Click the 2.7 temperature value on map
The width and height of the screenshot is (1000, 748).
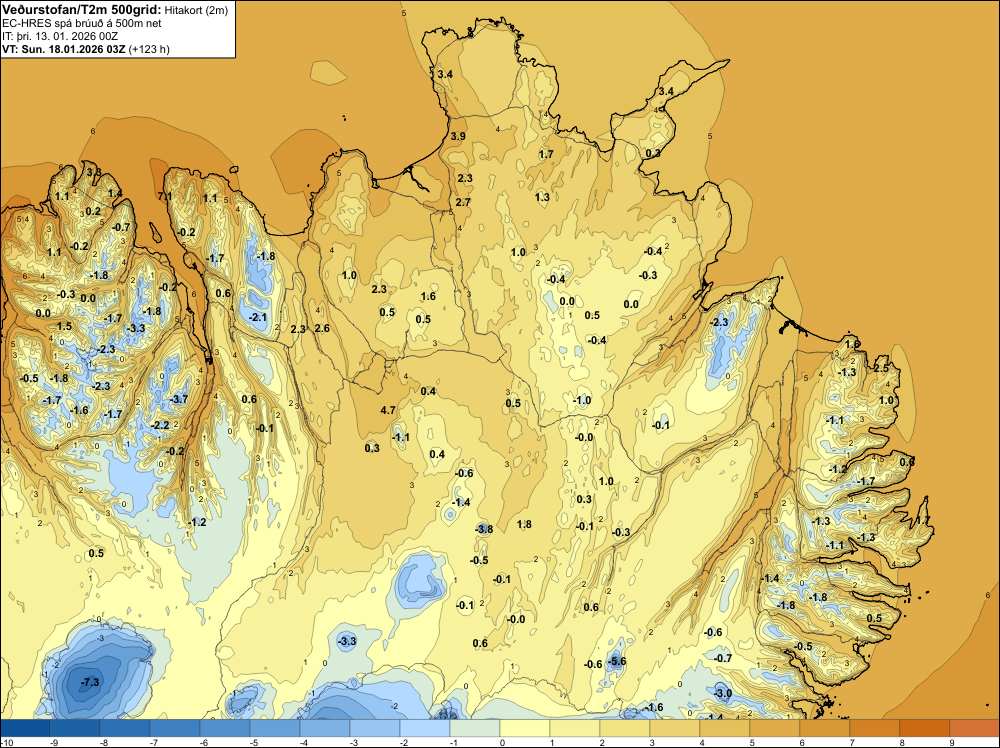[463, 202]
